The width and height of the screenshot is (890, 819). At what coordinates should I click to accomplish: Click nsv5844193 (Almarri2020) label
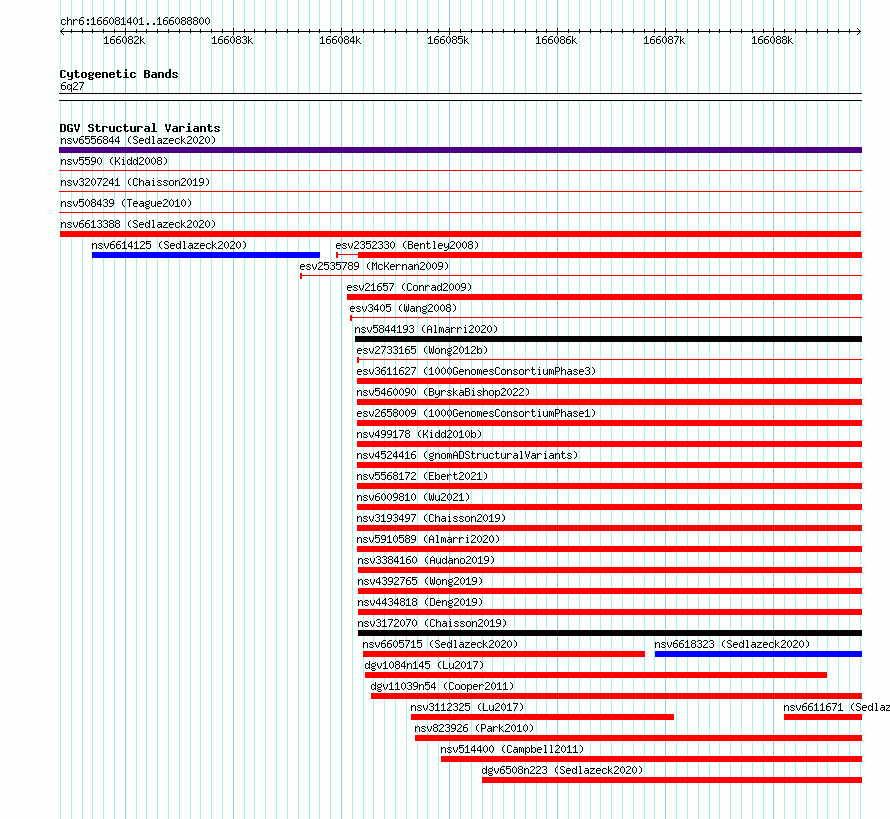(x=426, y=329)
